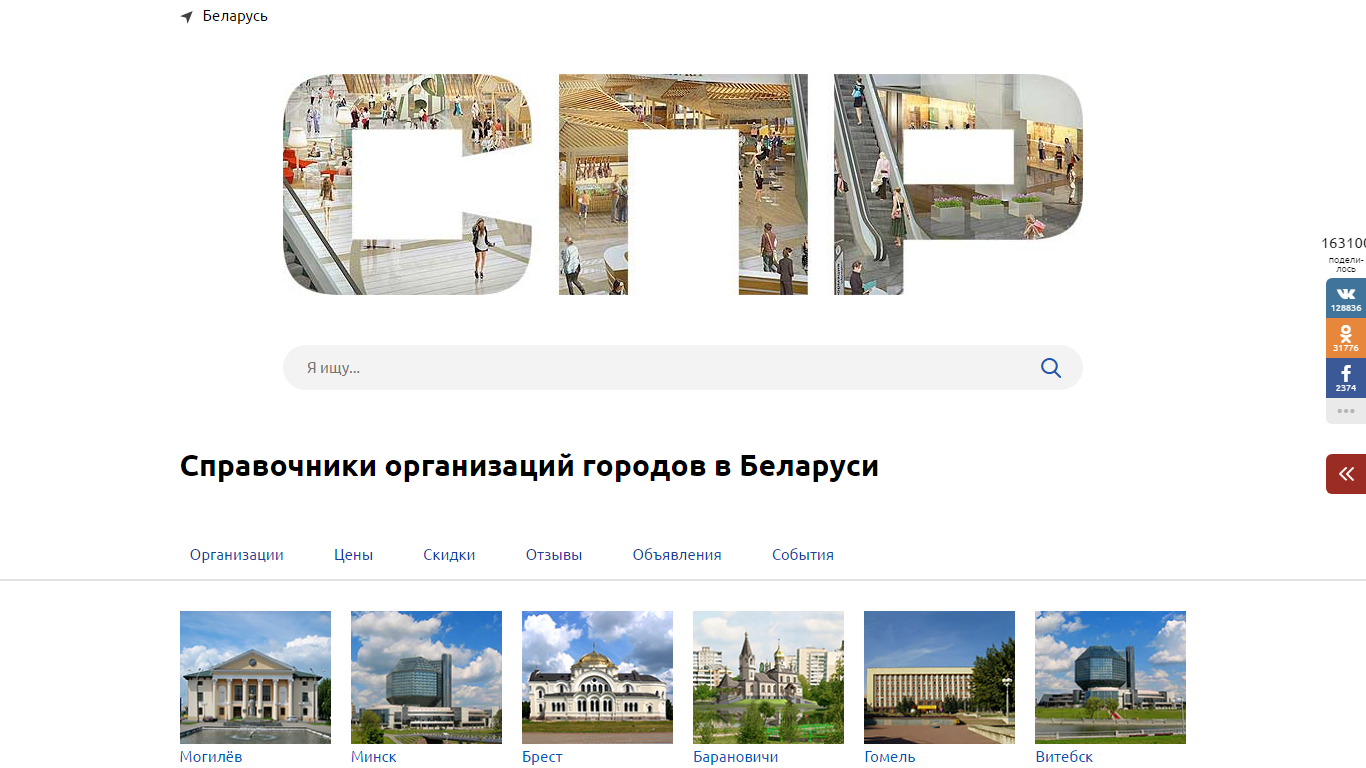The height and width of the screenshot is (768, 1366).
Task: Click the СПР site logo
Action: 683,184
